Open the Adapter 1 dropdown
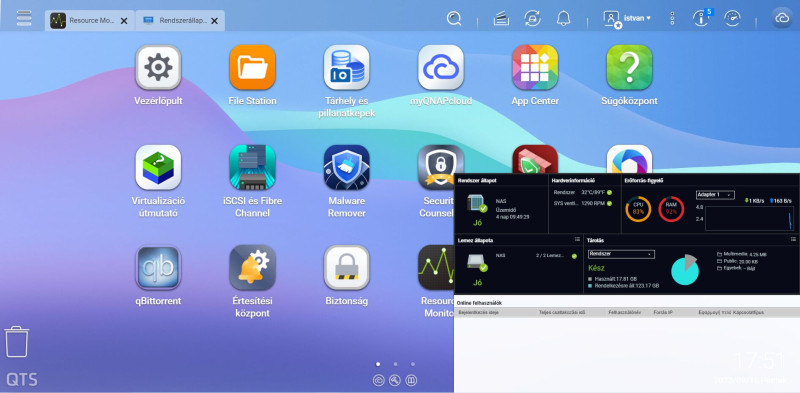This screenshot has width=800, height=393. tap(715, 194)
